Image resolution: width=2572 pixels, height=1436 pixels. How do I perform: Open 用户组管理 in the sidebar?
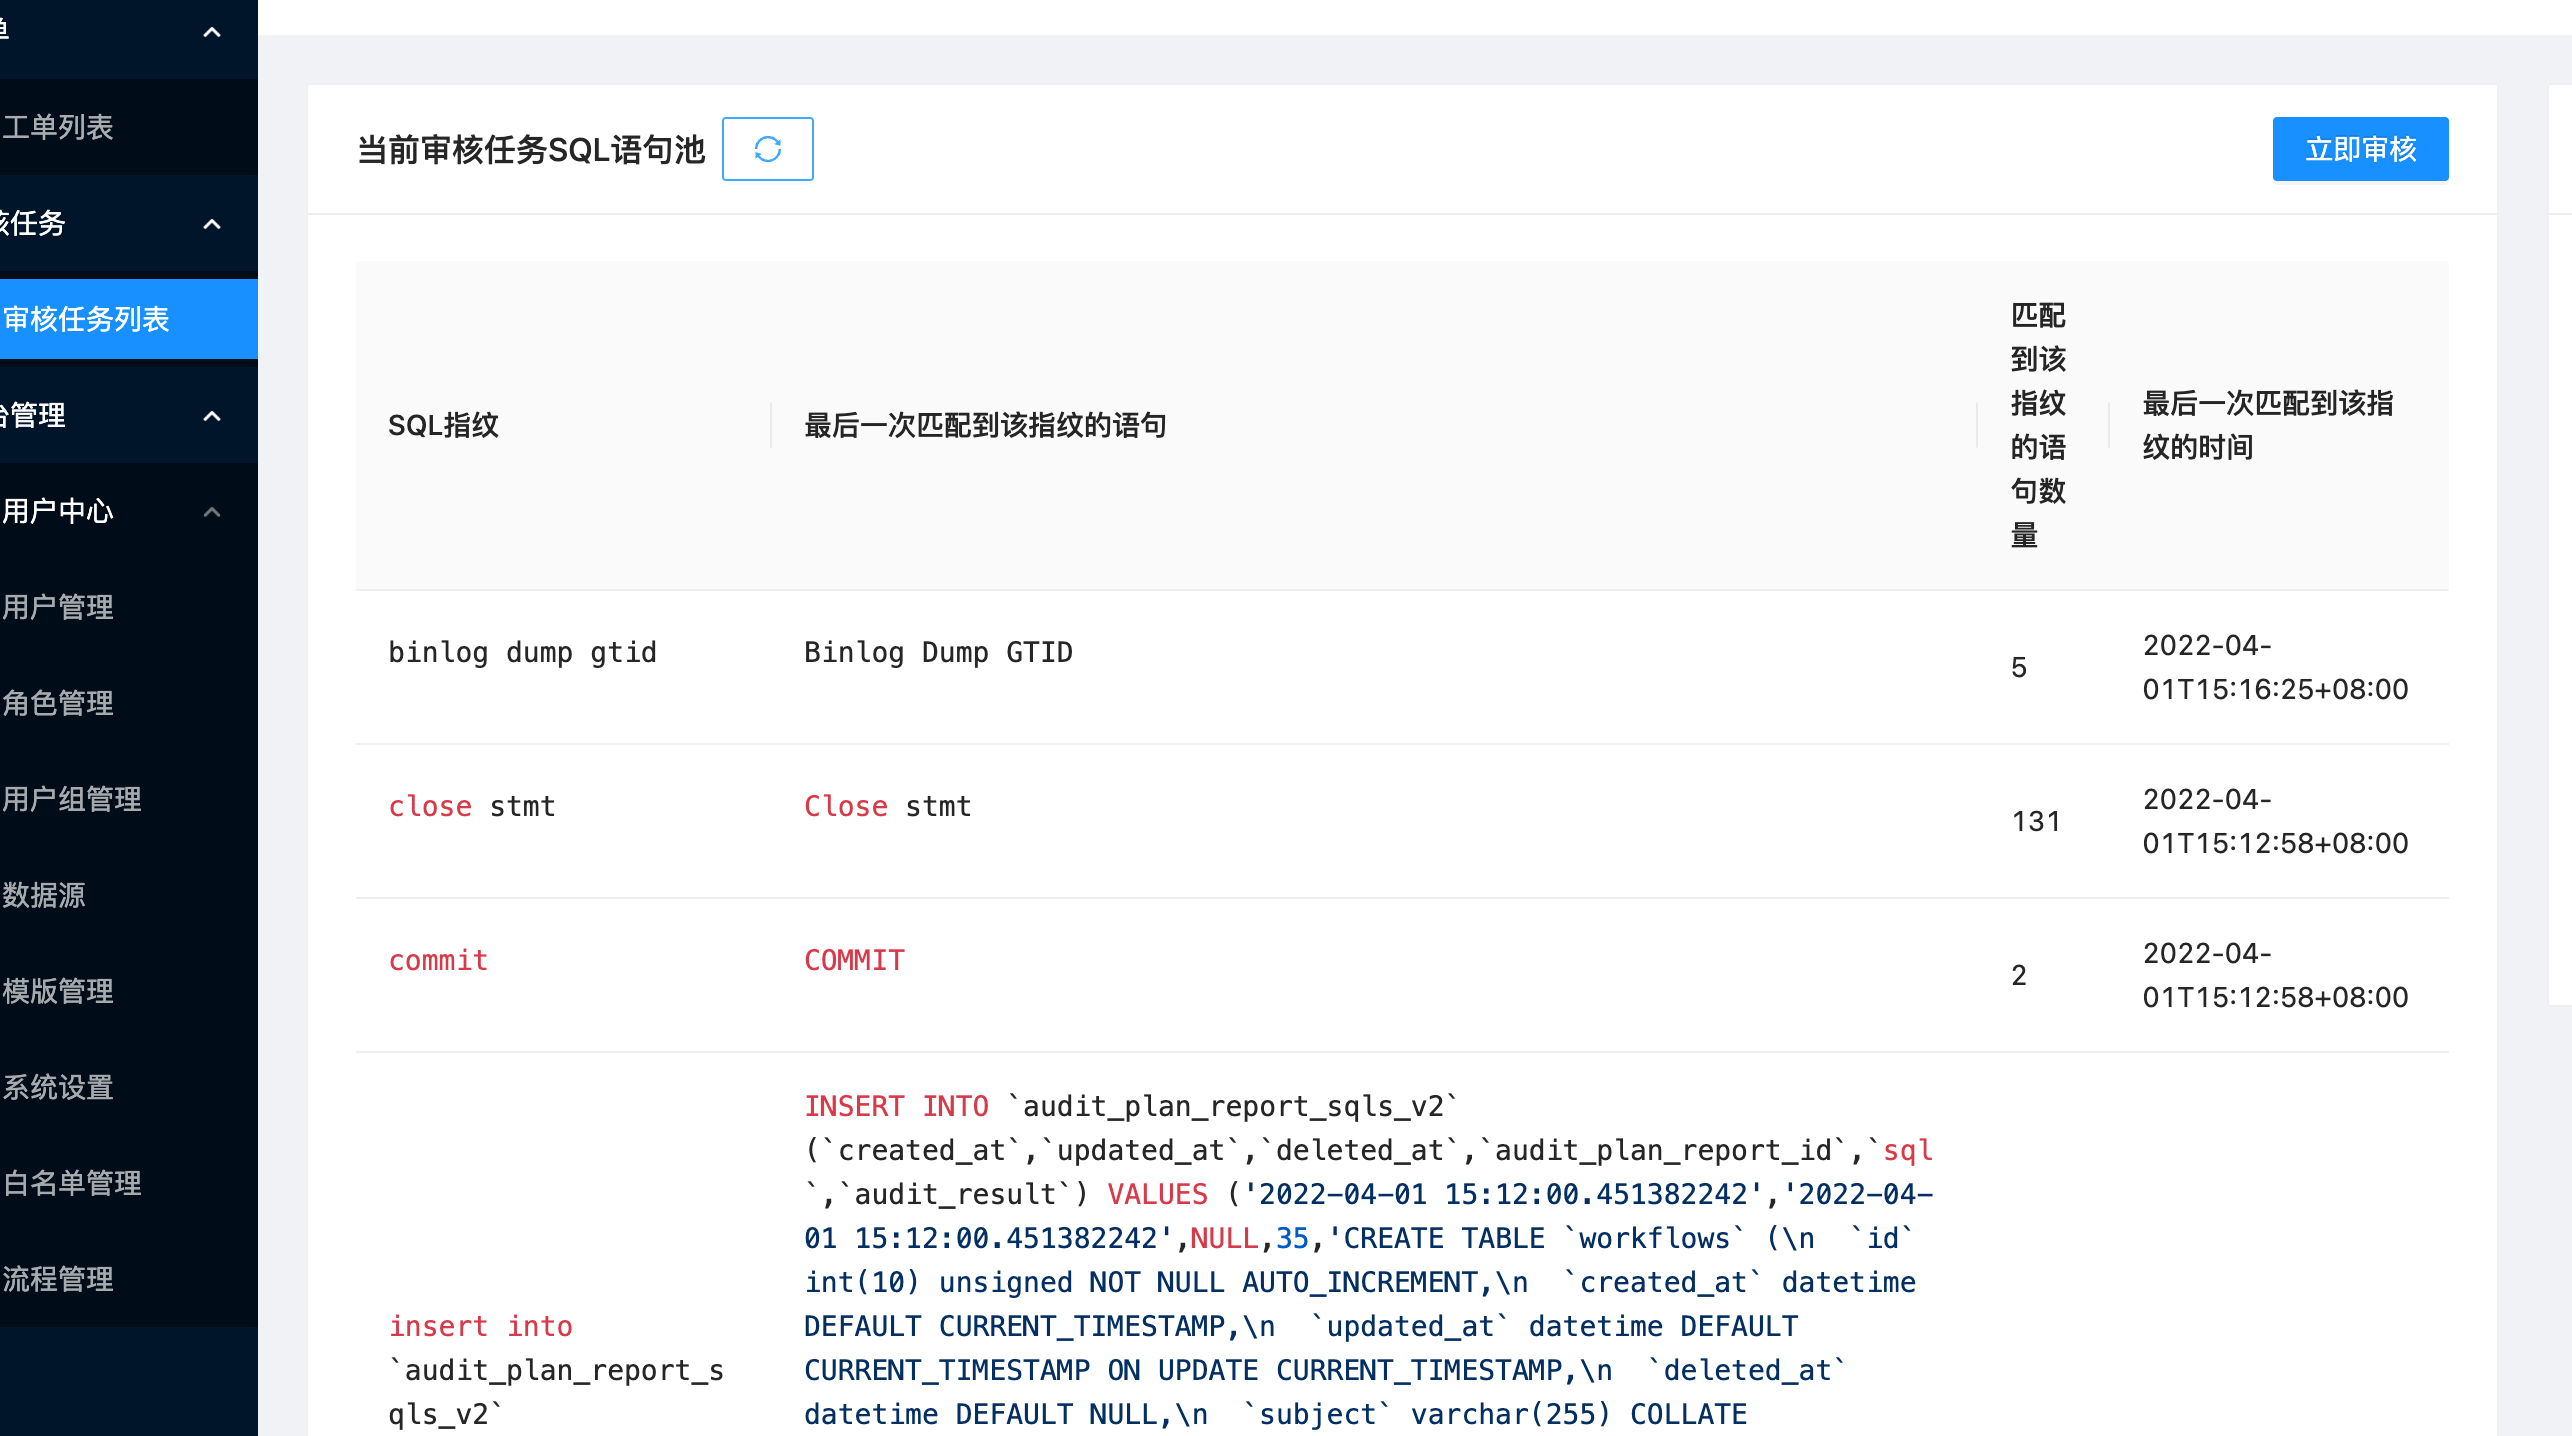click(72, 799)
